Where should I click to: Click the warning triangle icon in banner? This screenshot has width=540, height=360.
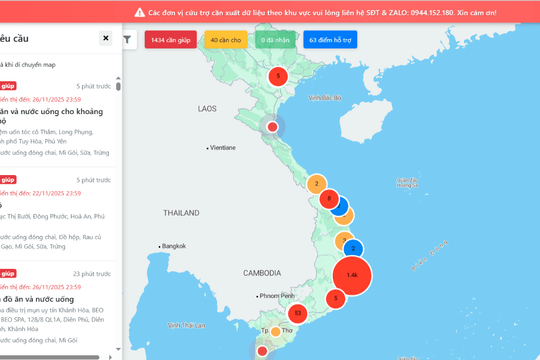coord(139,13)
